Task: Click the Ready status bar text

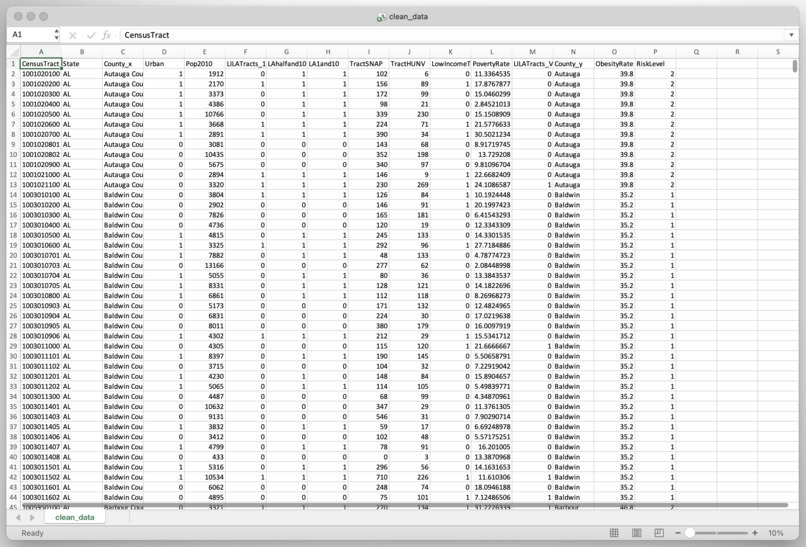Action: point(32,533)
